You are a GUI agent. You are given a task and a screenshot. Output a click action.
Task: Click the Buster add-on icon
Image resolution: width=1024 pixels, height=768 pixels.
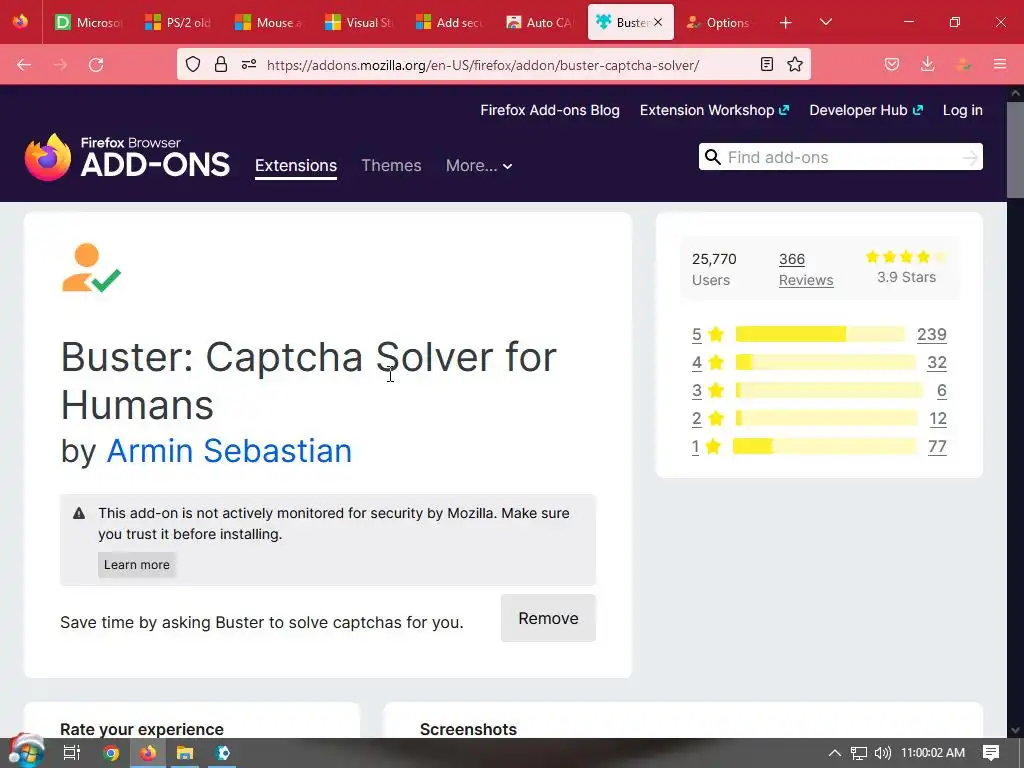[91, 267]
